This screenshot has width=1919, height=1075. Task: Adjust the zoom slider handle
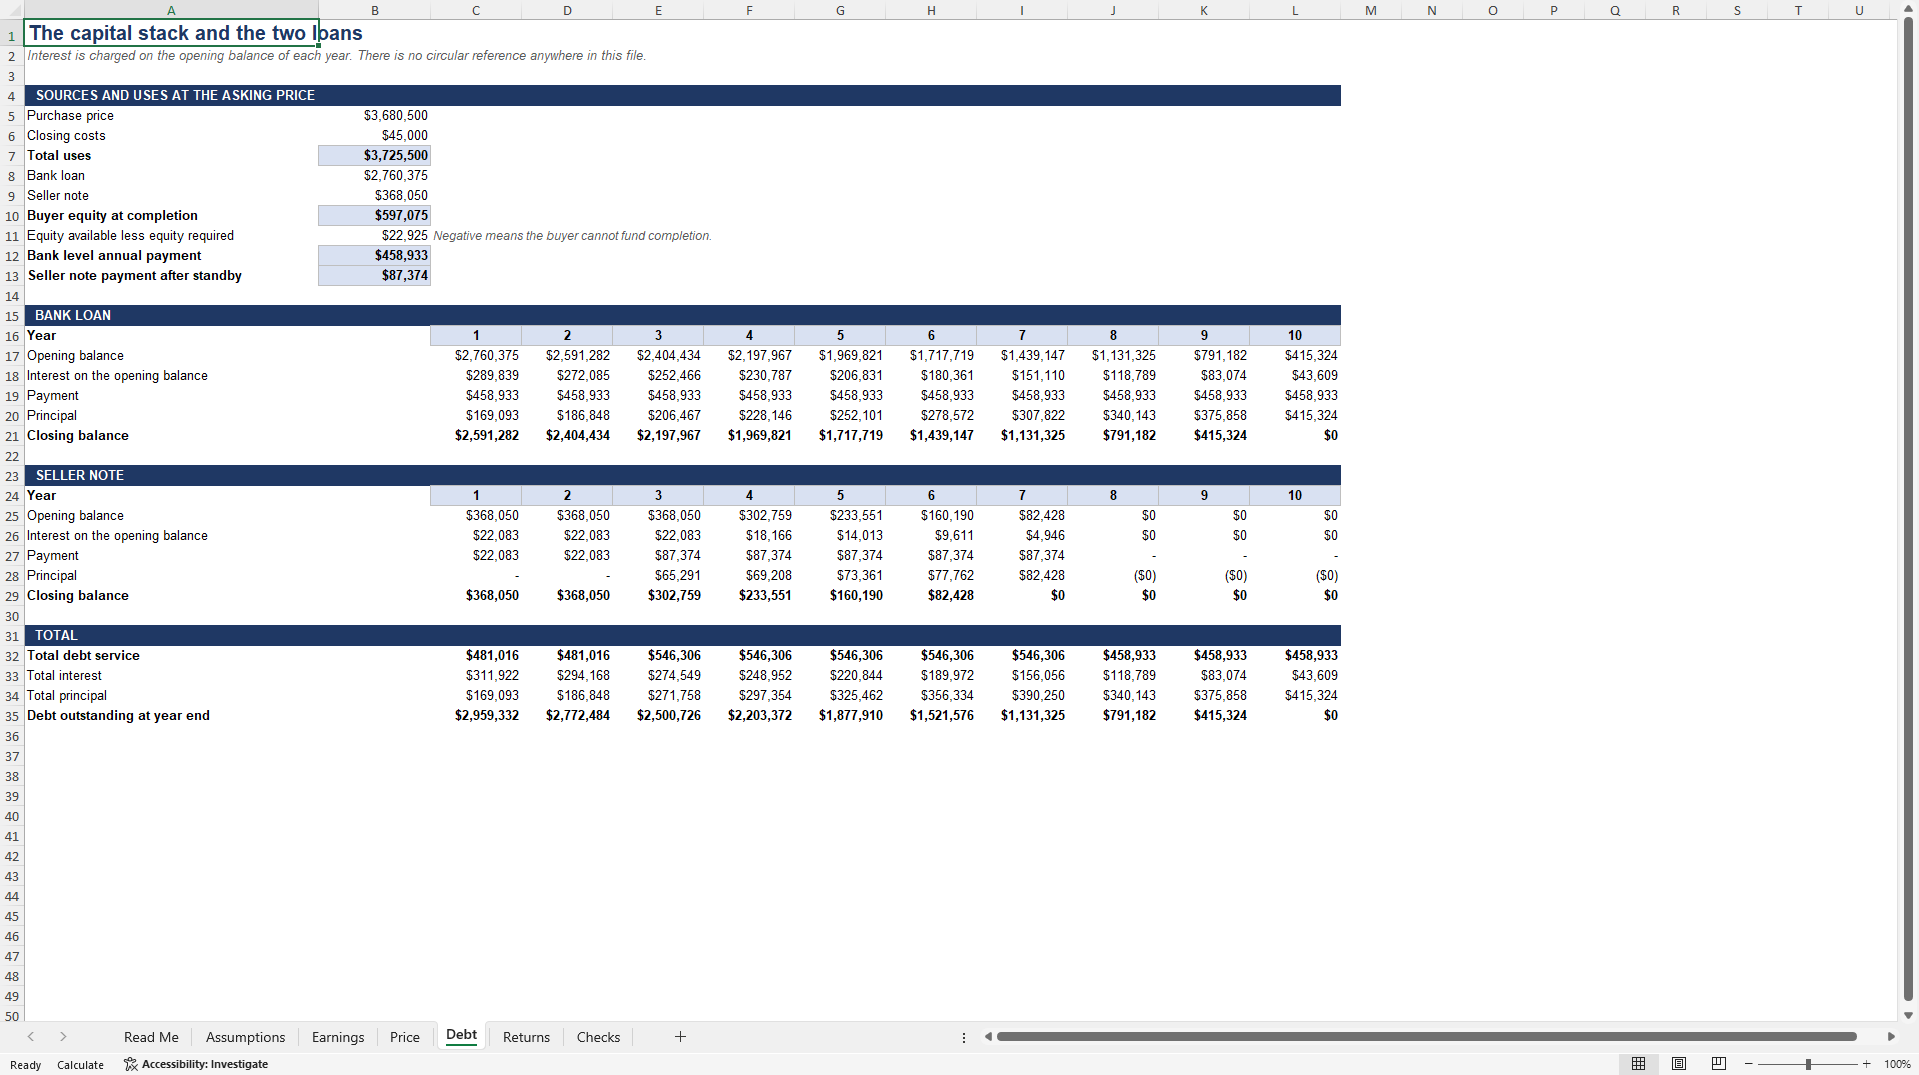click(x=1808, y=1064)
